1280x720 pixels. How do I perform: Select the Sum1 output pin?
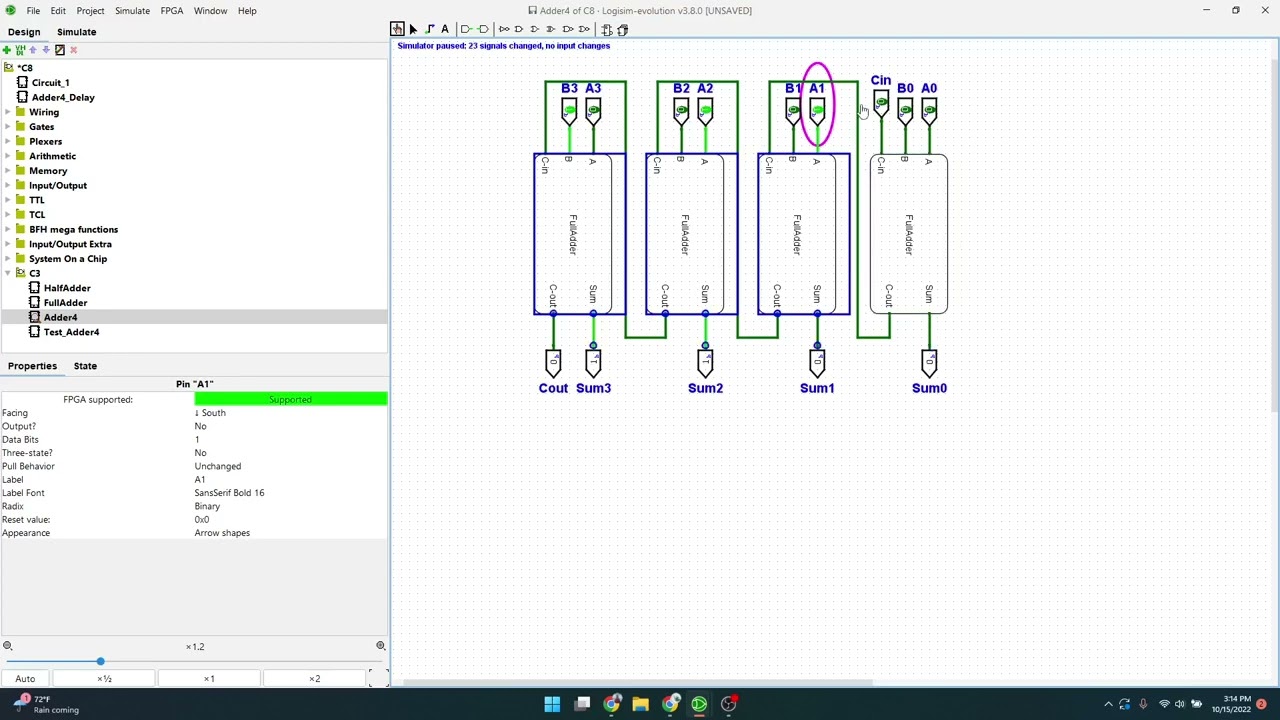pos(817,362)
